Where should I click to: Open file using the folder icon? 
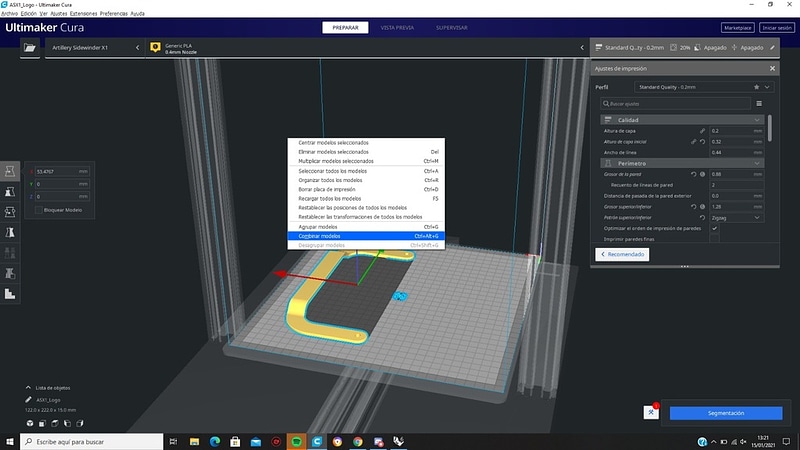[30, 47]
